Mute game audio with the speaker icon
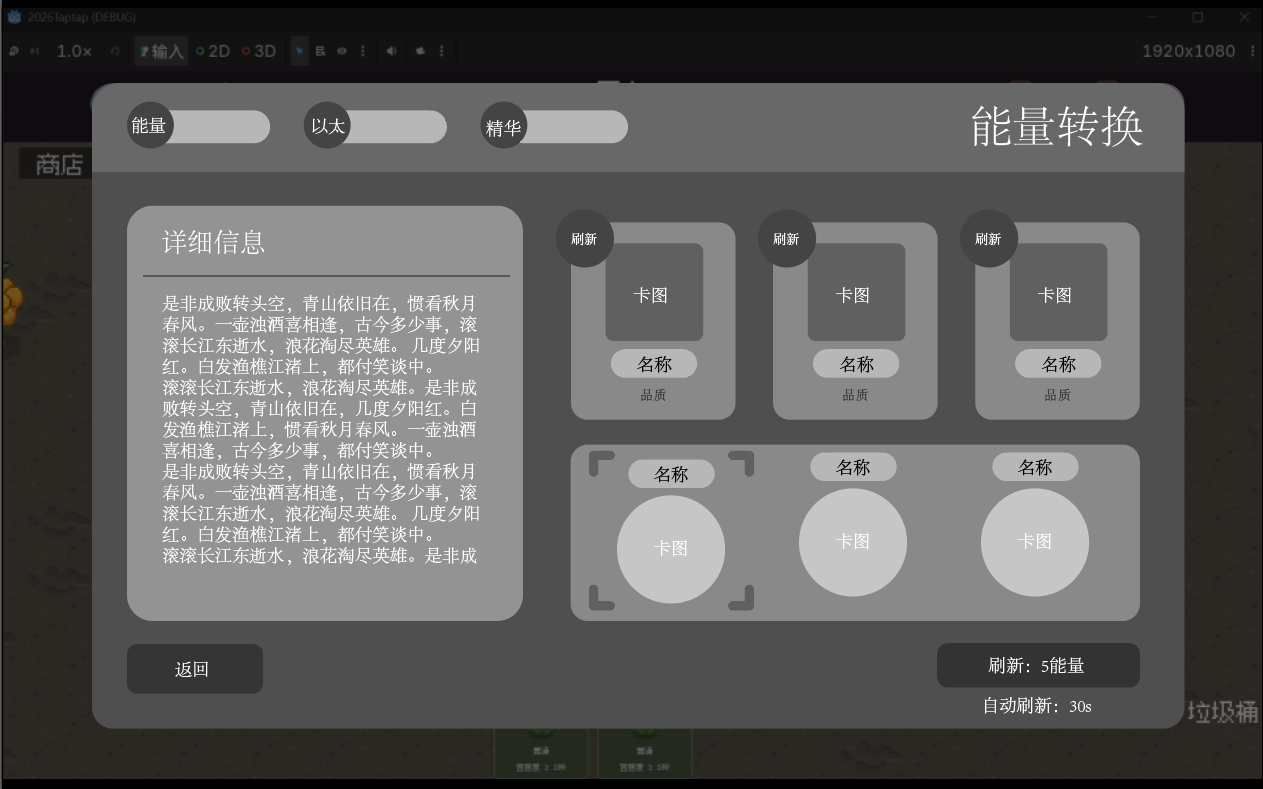The height and width of the screenshot is (789, 1263). coord(392,51)
